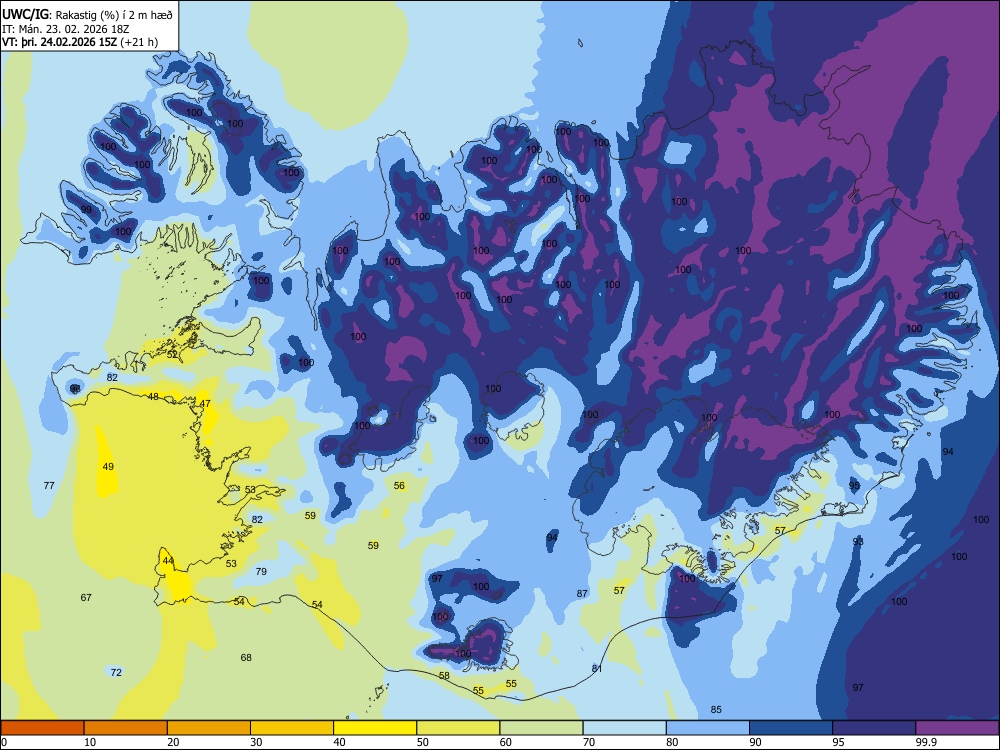The image size is (1000, 750).
Task: Click the '93' value on the map
Action: click(858, 541)
